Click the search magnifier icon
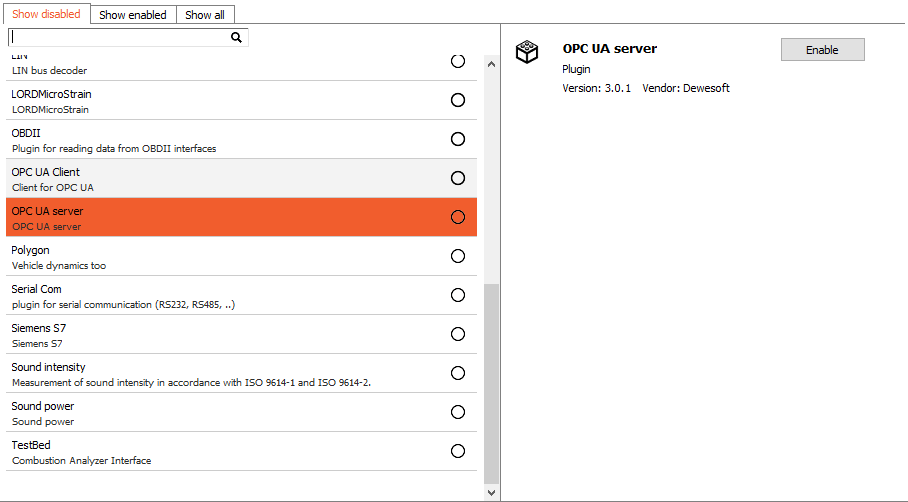Viewport: 908px width, 502px height. [x=236, y=38]
